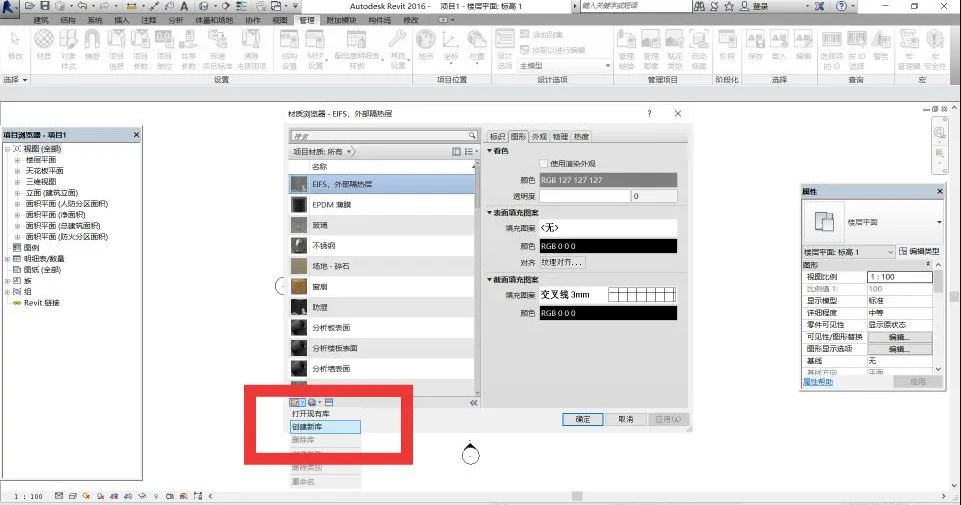Expand 明细表/数量 in project browser
The height and width of the screenshot is (505, 961).
pos(7,259)
